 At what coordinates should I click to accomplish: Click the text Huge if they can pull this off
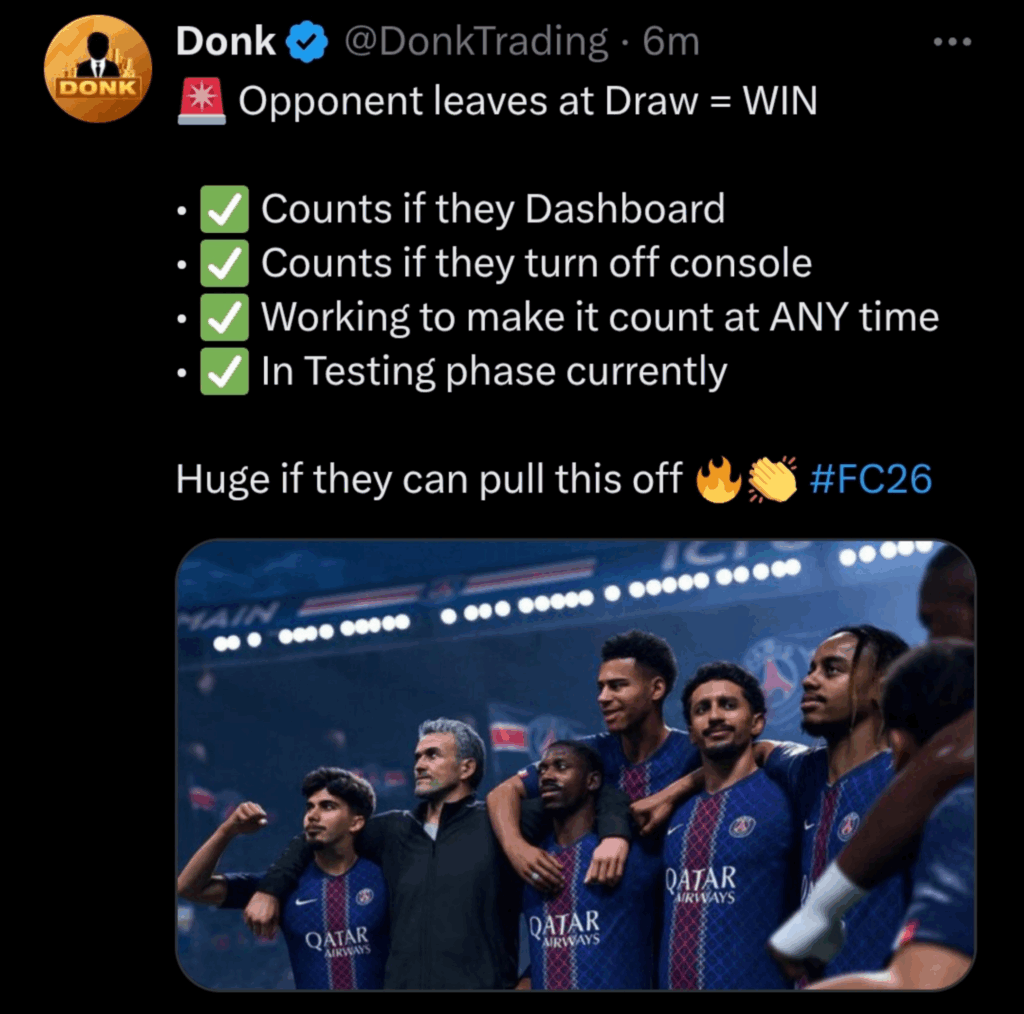[x=429, y=479]
